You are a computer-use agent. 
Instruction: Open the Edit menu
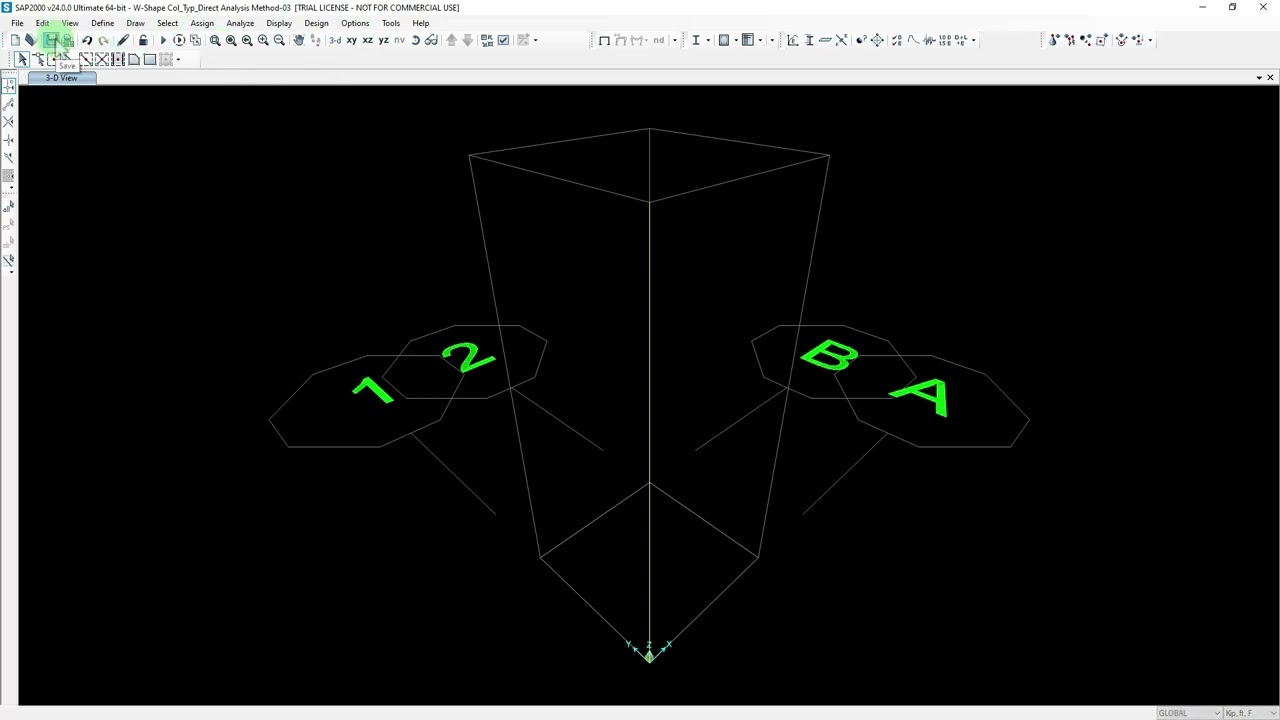pos(42,23)
